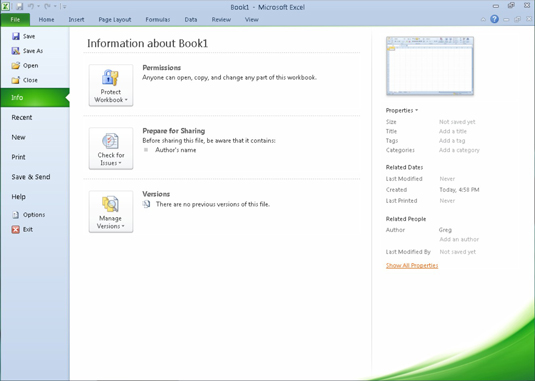Screen dimensions: 535x381
Task: Choose Save As in the sidebar
Action: point(27,51)
